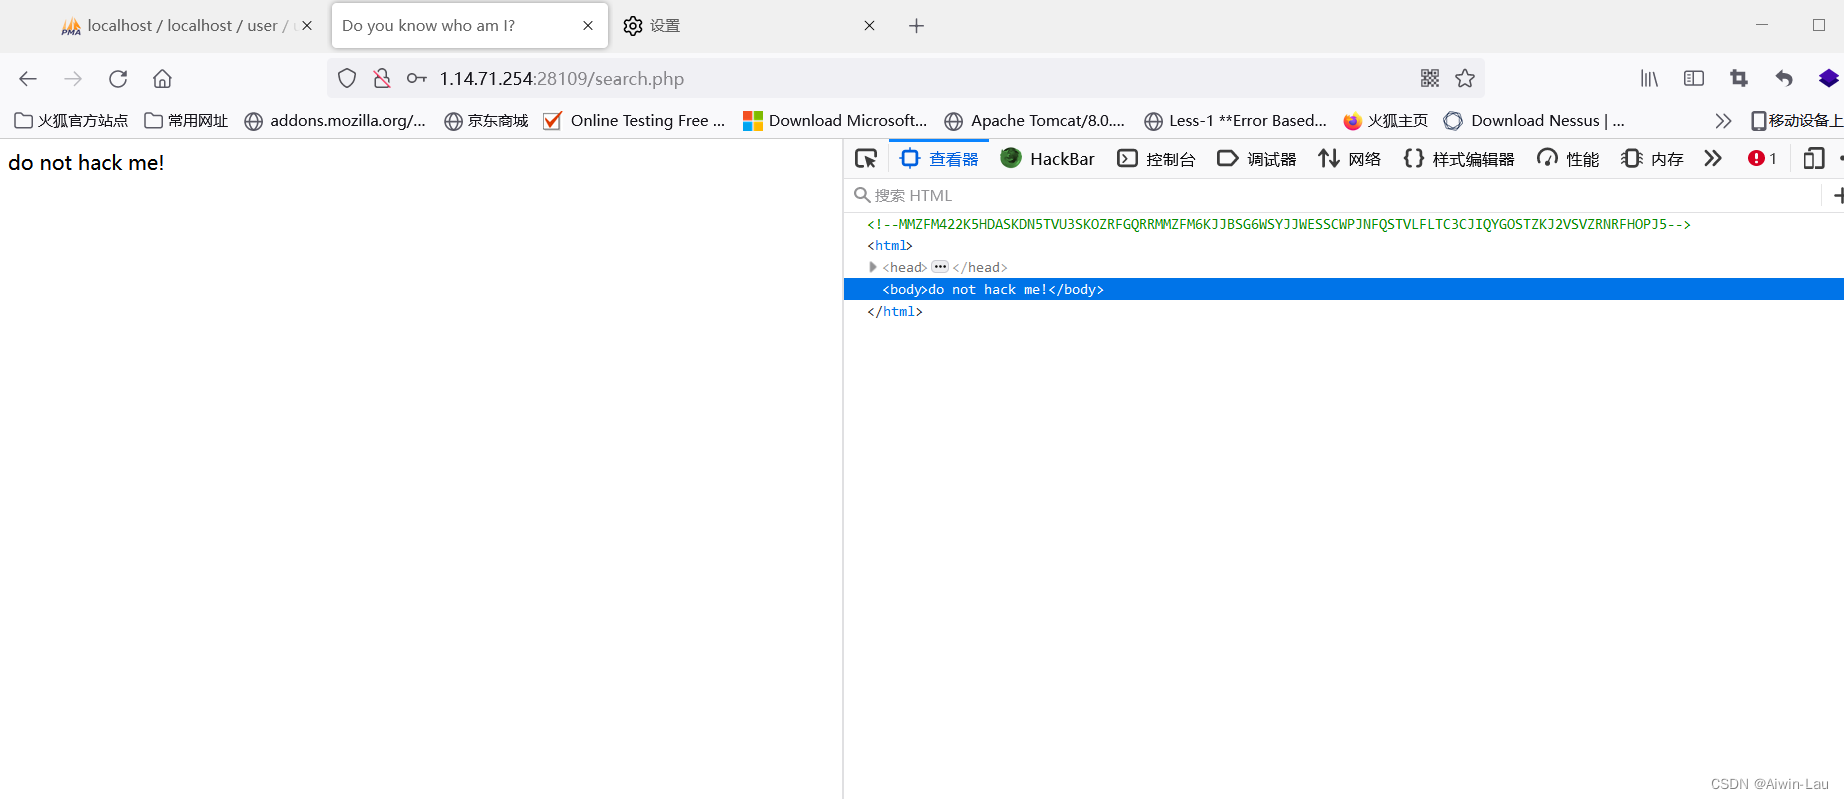Close the 设置 settings tab
The height and width of the screenshot is (799, 1844).
pos(869,26)
